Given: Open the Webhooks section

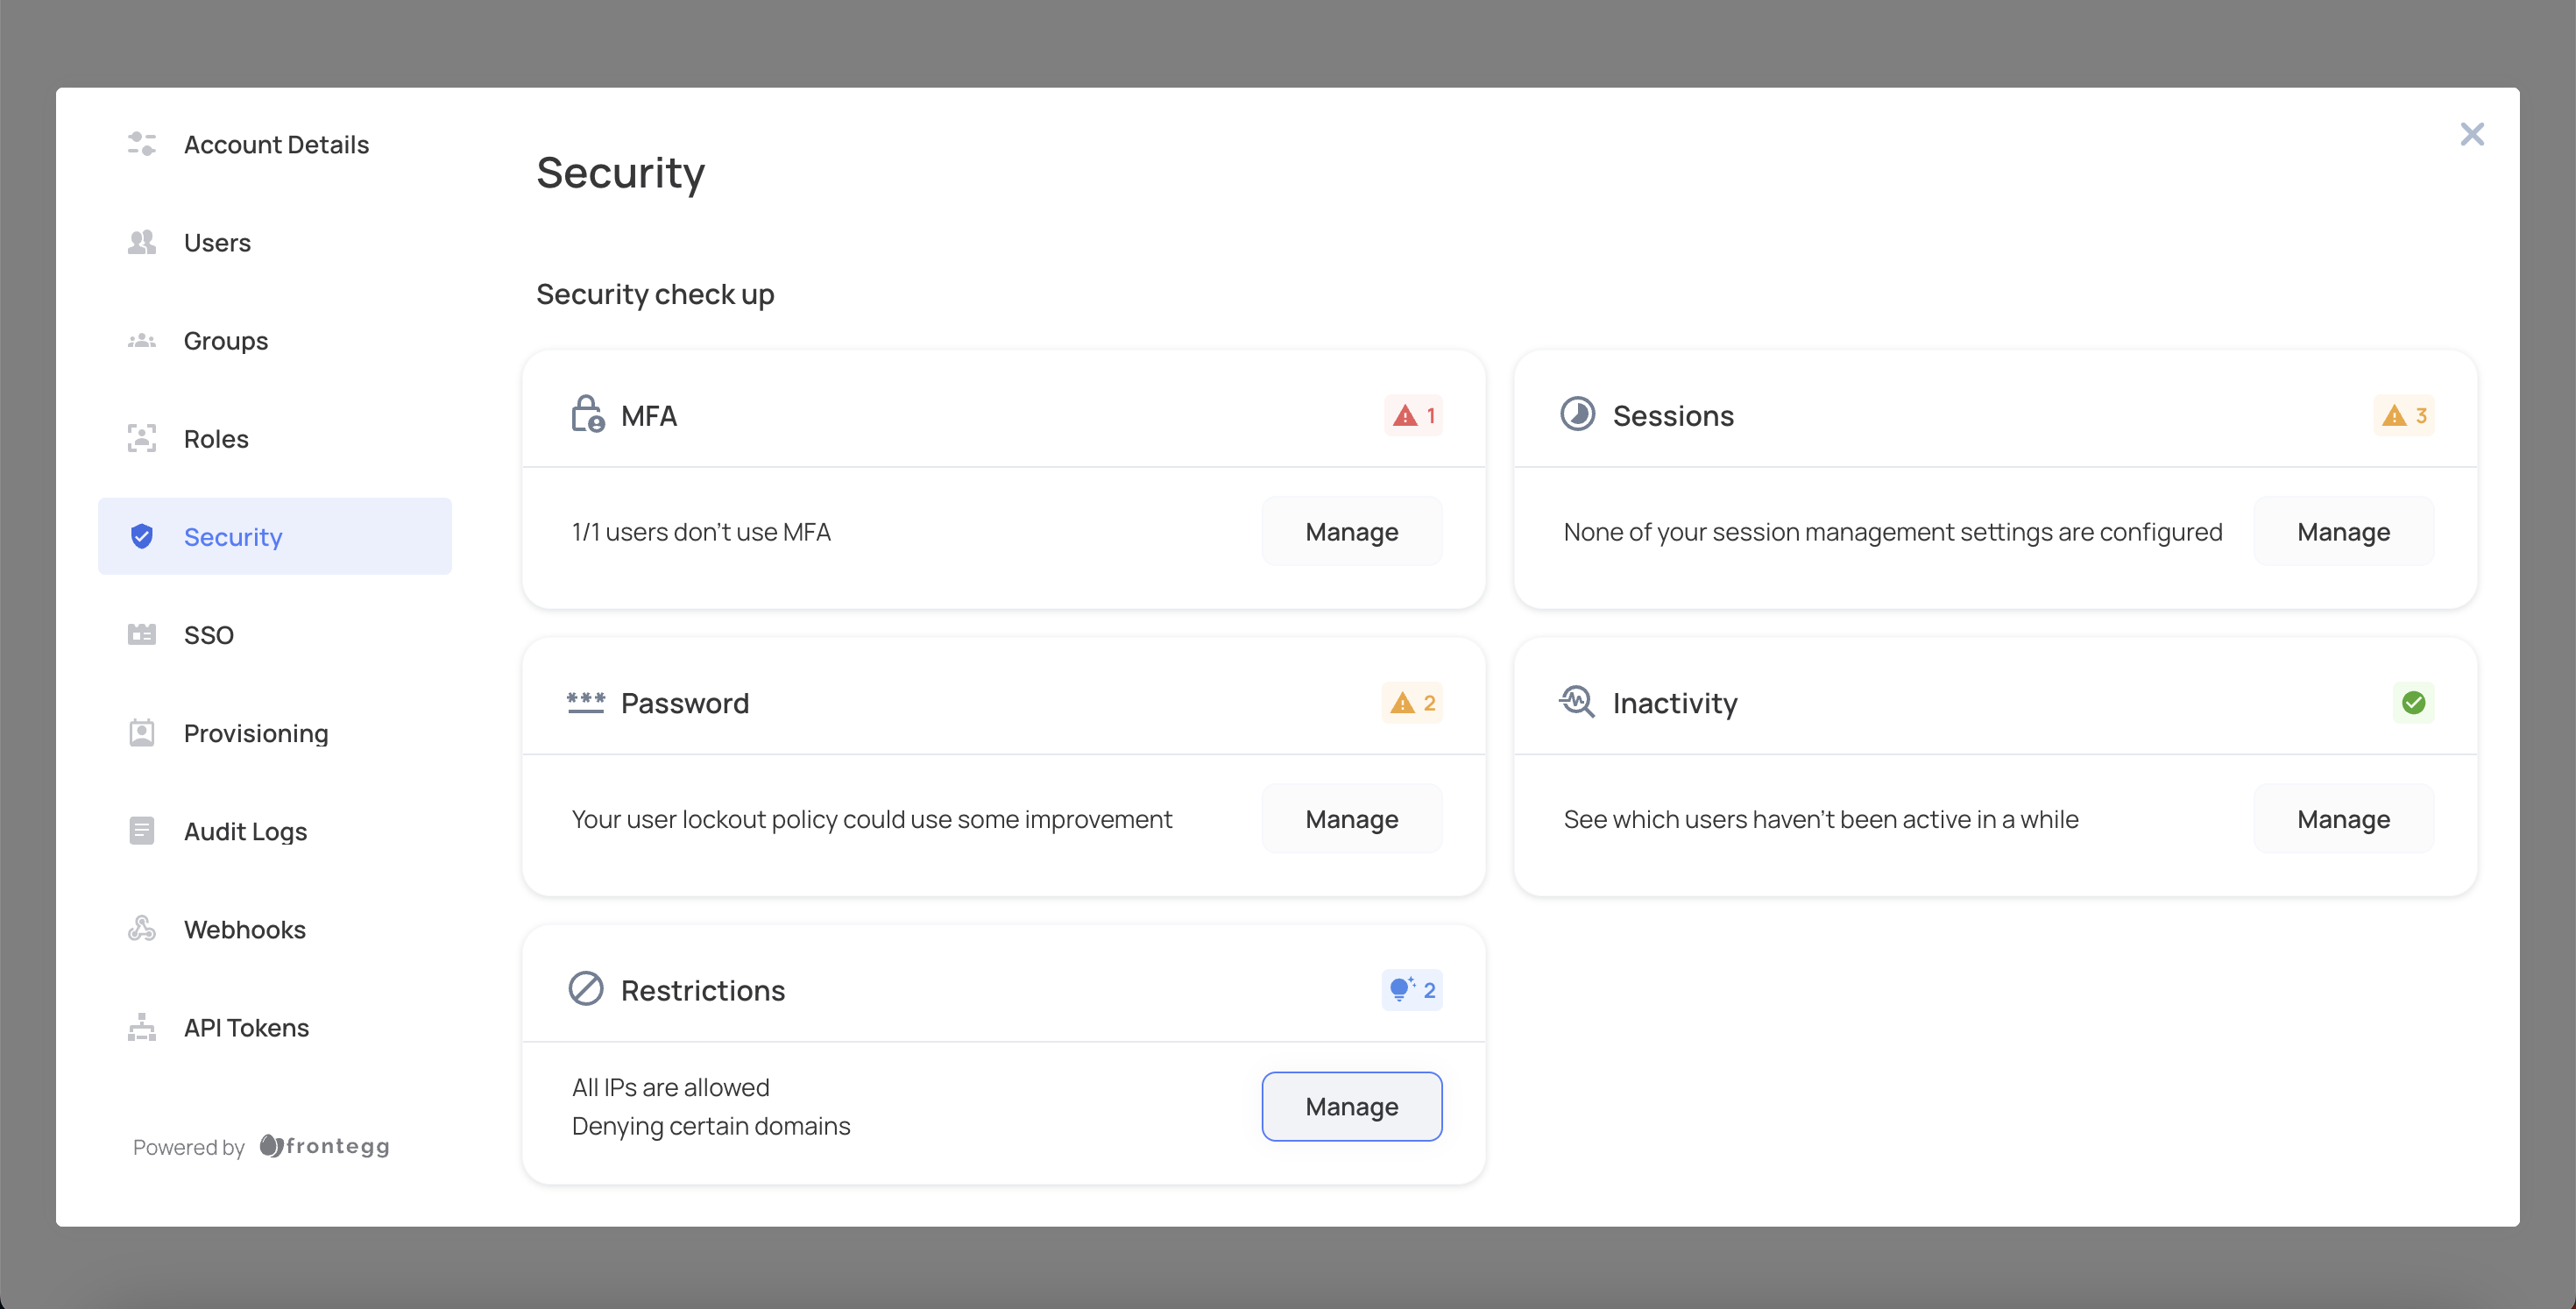Looking at the screenshot, I should tap(244, 929).
